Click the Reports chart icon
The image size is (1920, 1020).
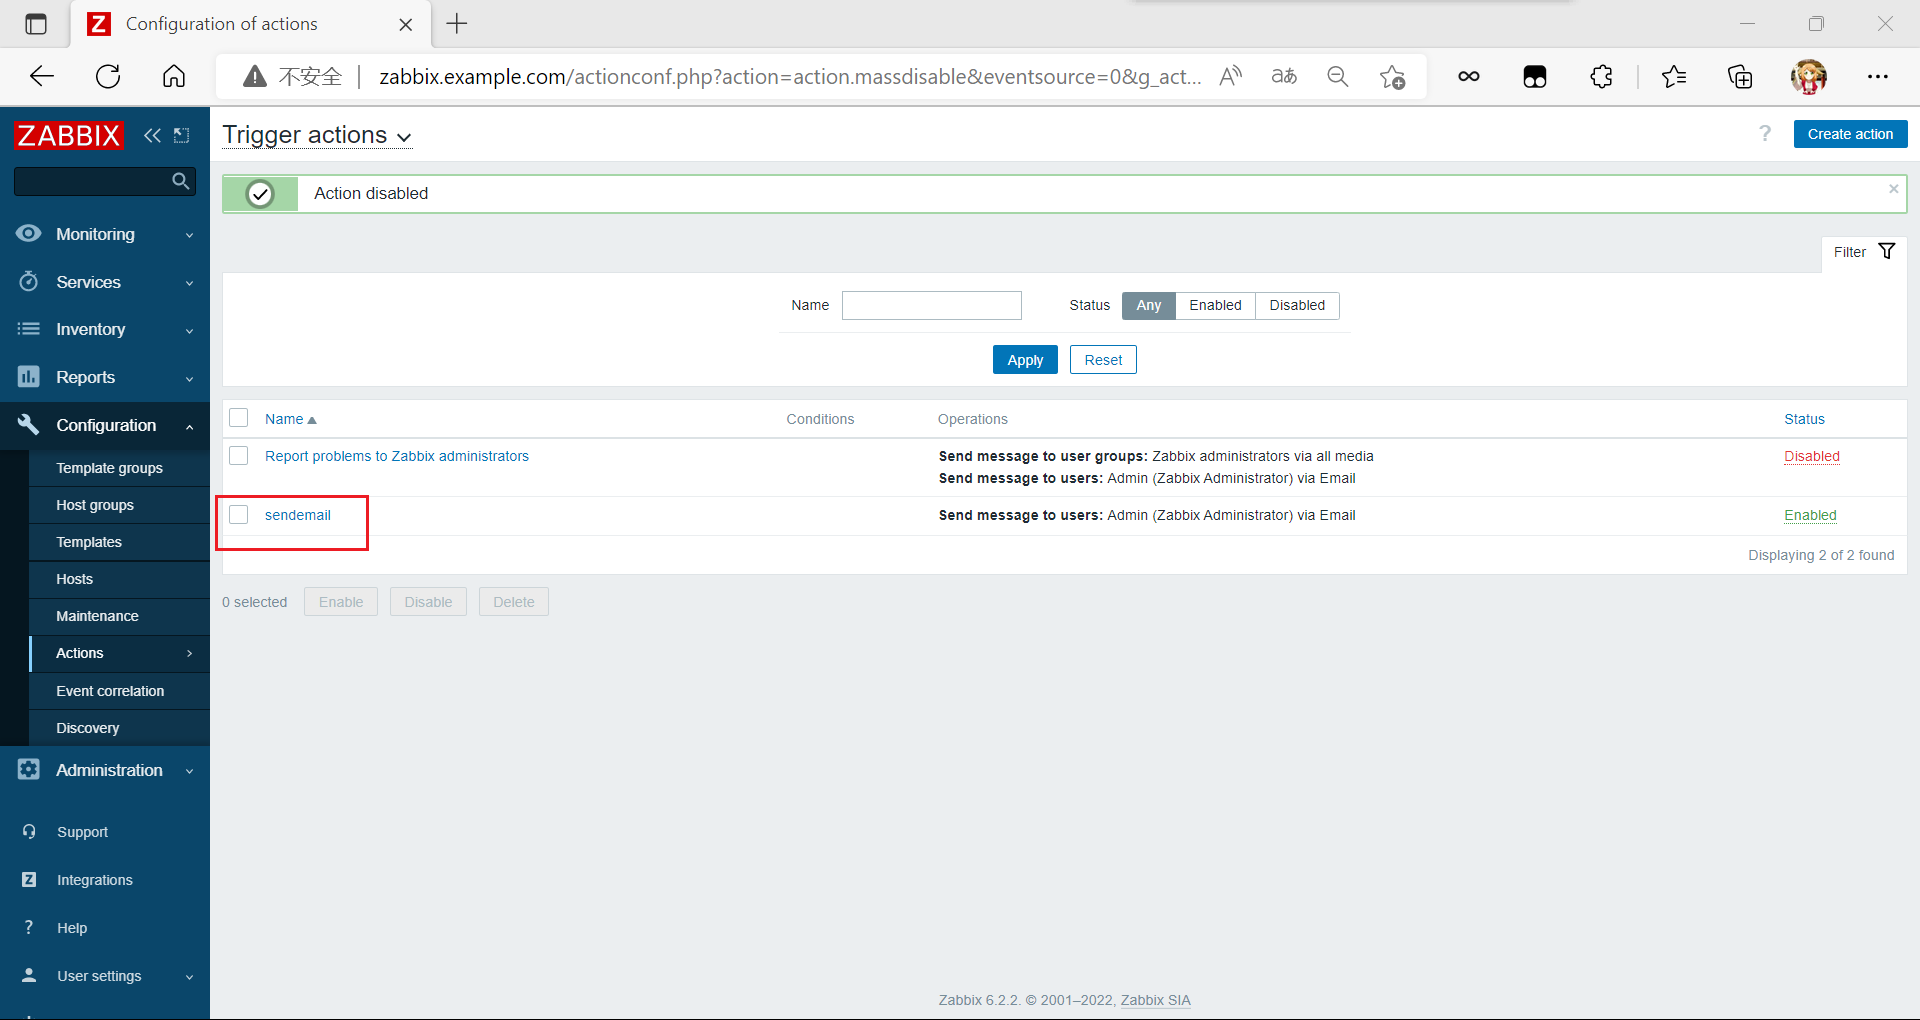[28, 377]
